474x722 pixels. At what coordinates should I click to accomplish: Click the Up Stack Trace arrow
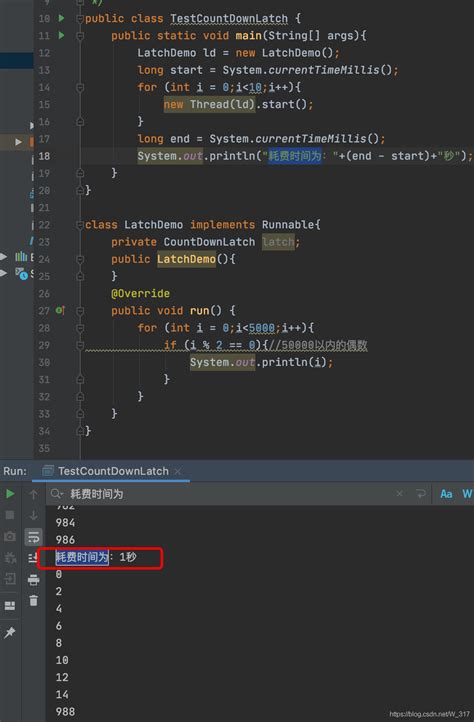coord(33,494)
